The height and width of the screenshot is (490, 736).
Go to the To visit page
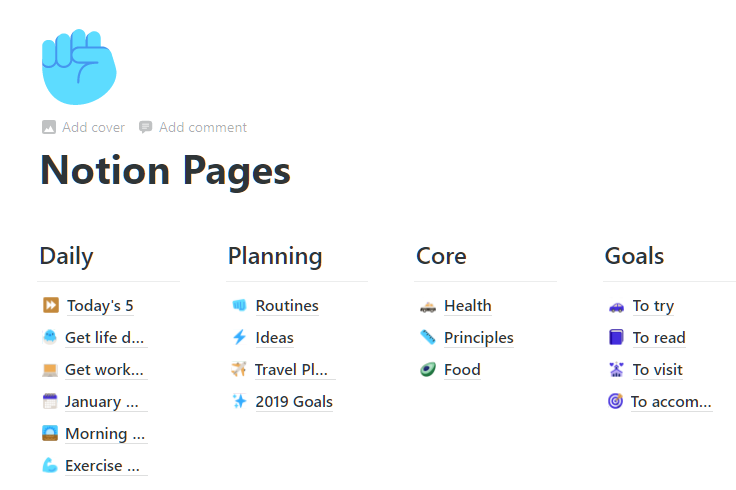point(657,369)
